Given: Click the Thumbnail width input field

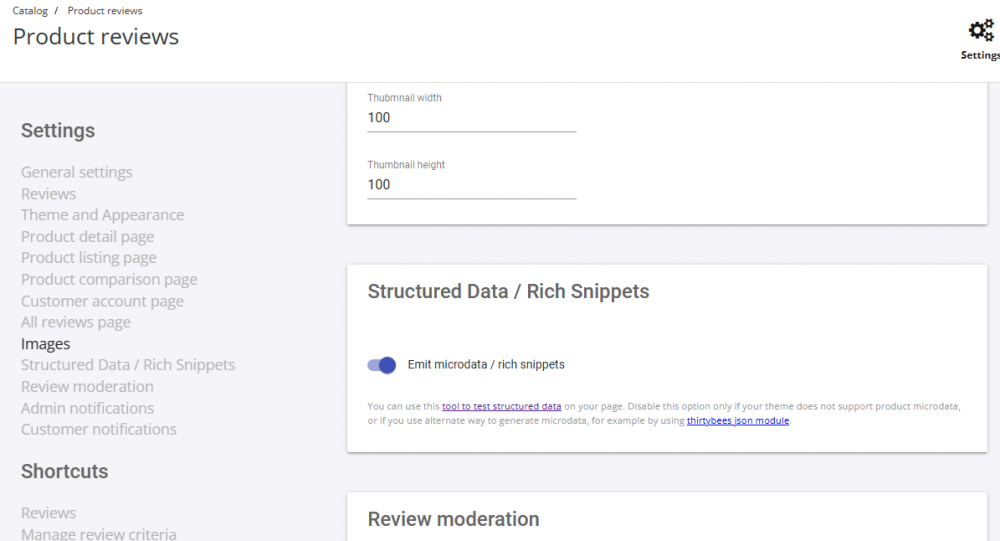Looking at the screenshot, I should click(471, 118).
